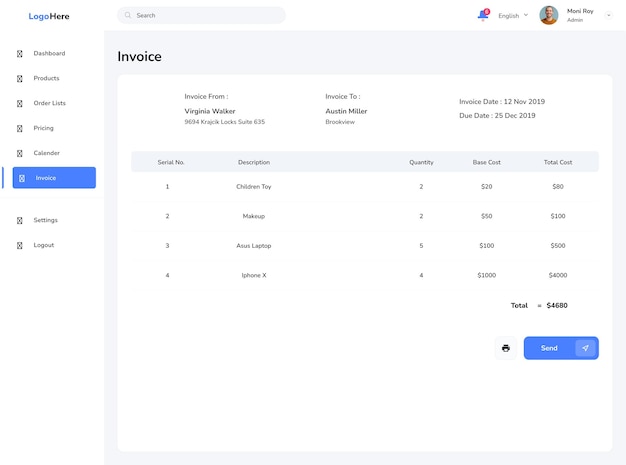Click the print icon button
Viewport: 626px width, 465px height.
point(505,348)
